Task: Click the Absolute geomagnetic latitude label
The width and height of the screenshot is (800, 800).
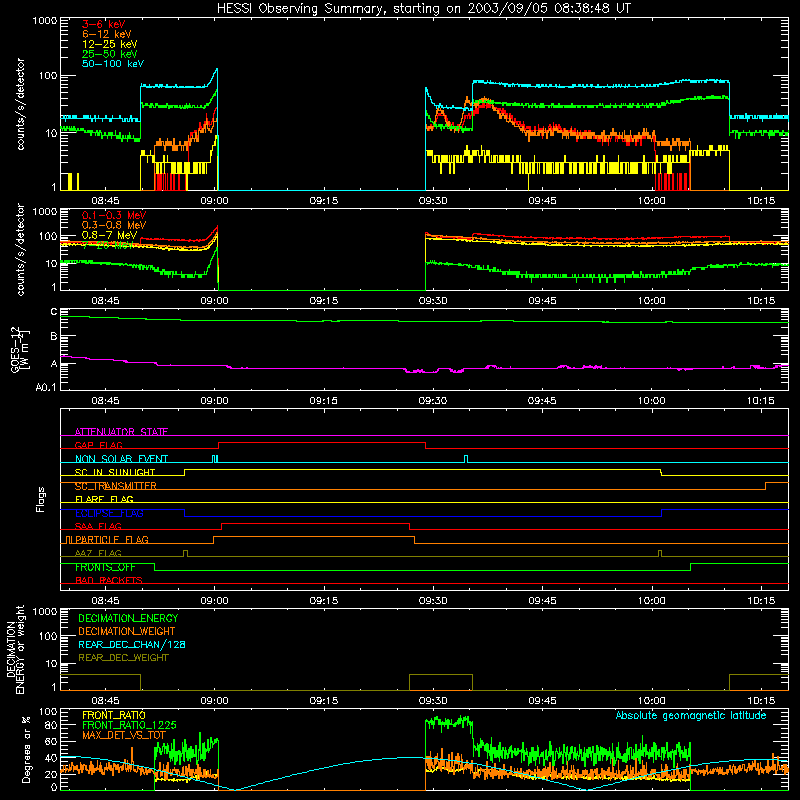Action: click(691, 715)
